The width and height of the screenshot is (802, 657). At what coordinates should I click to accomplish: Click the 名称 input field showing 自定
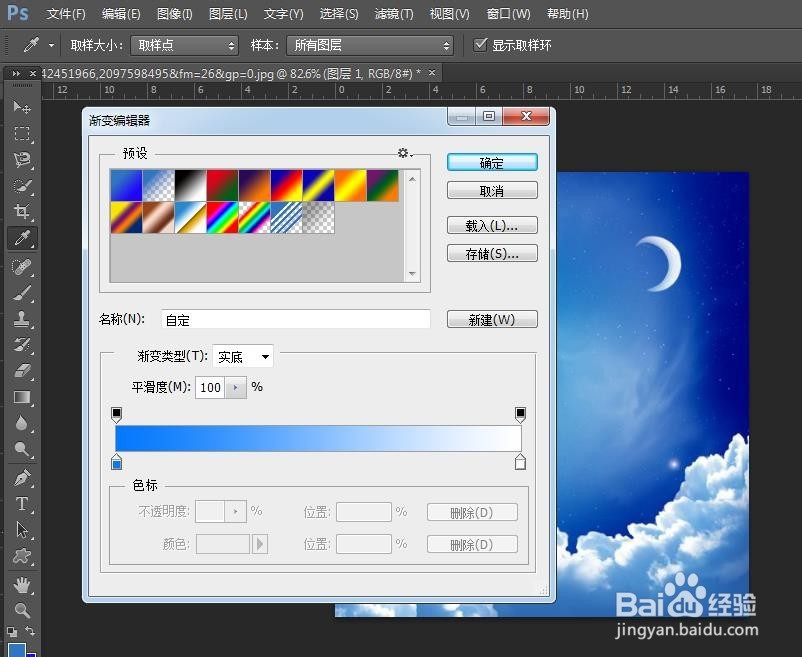[295, 318]
